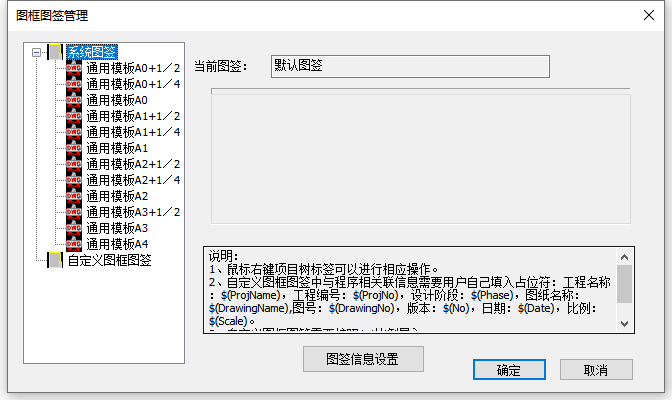672x400 pixels.
Task: Click DWG icon beside 通用模板A3
Action: click(x=74, y=228)
